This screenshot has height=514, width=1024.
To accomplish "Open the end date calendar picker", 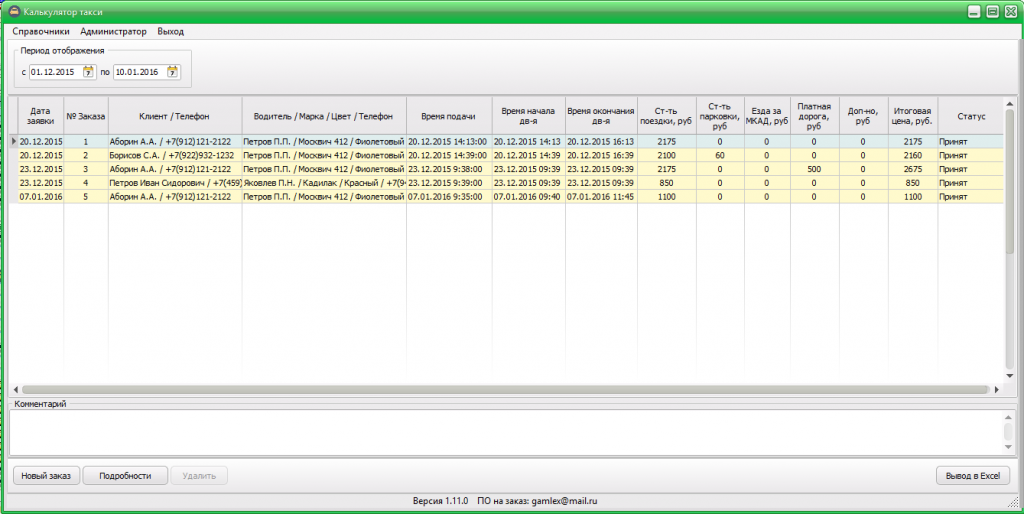I will 173,72.
